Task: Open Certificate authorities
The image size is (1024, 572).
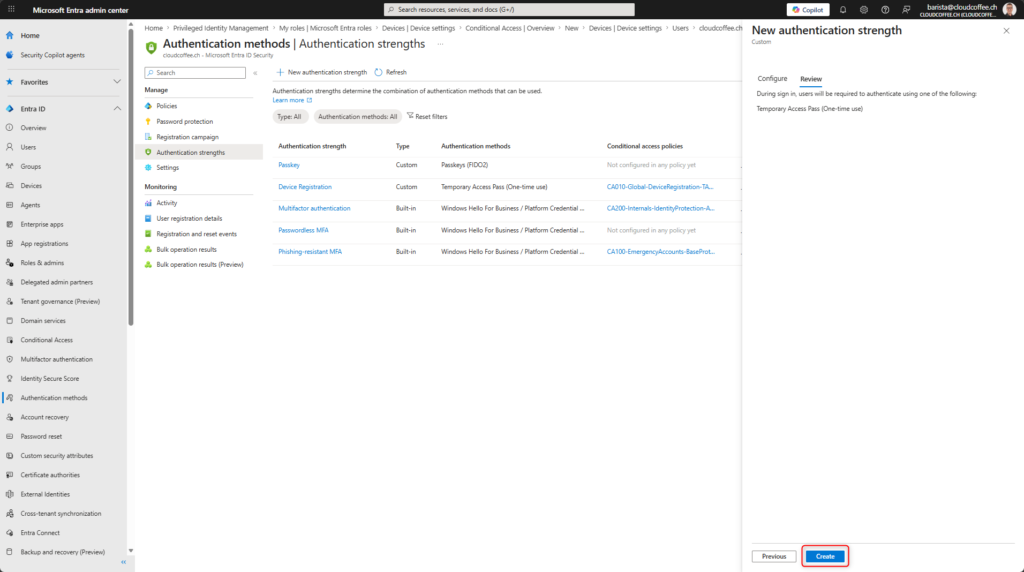Action: tap(50, 475)
